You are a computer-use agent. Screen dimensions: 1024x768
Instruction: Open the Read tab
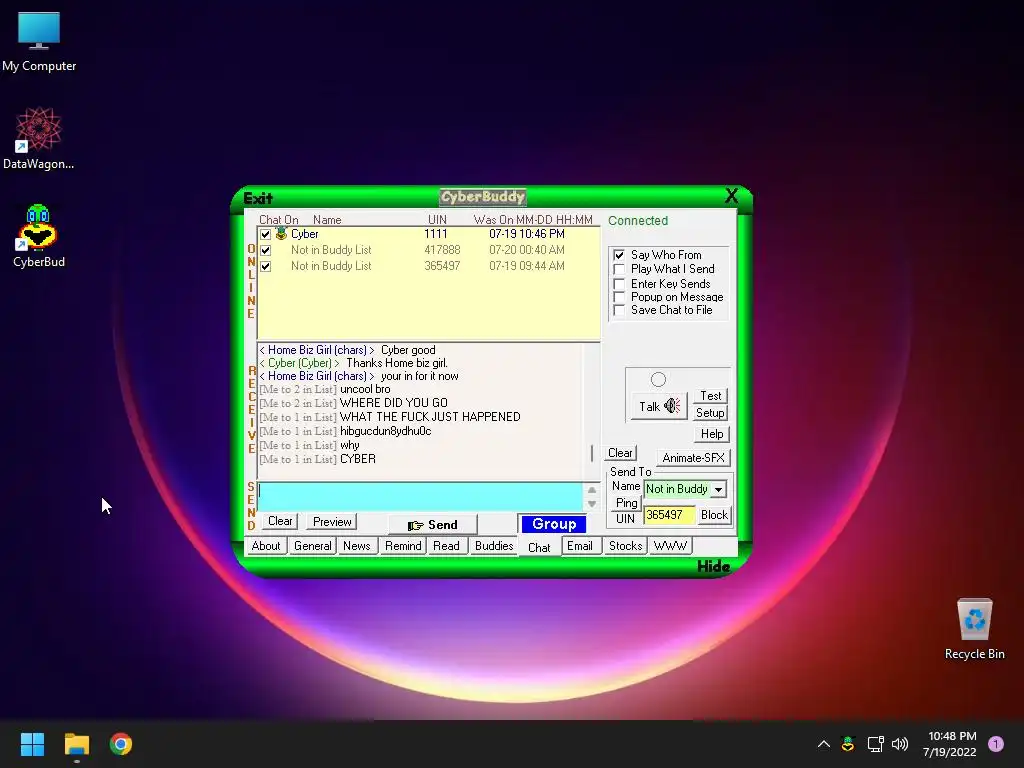[446, 546]
